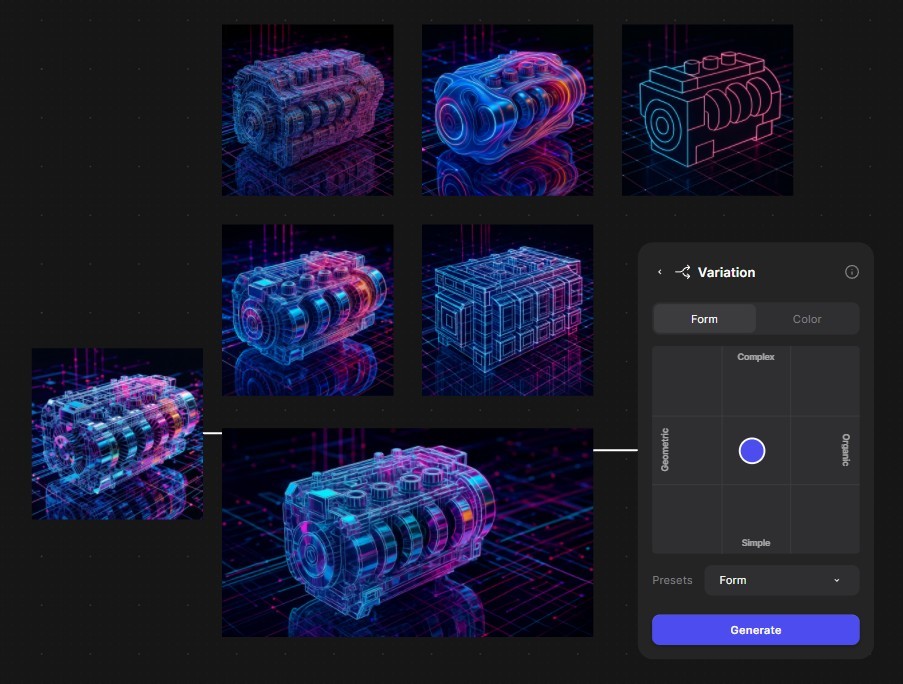Open the info icon in Variation panel
The width and height of the screenshot is (903, 684).
click(852, 272)
